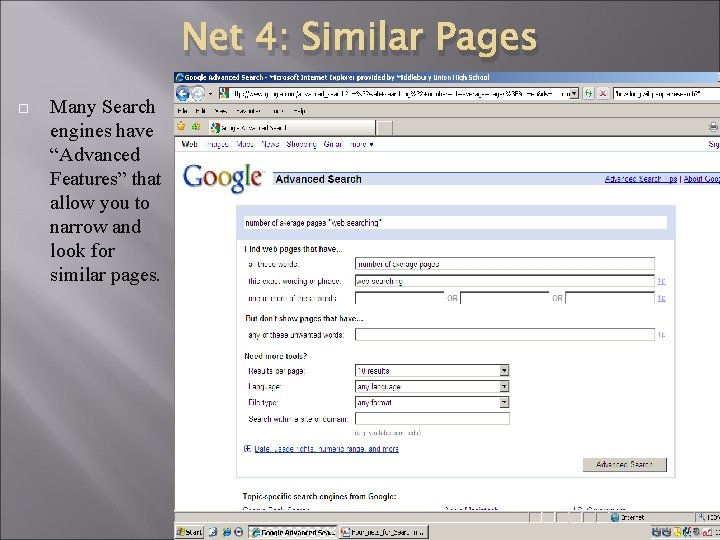Click the Web link in Google's top navigation
Image resolution: width=720 pixels, height=540 pixels.
[189, 144]
